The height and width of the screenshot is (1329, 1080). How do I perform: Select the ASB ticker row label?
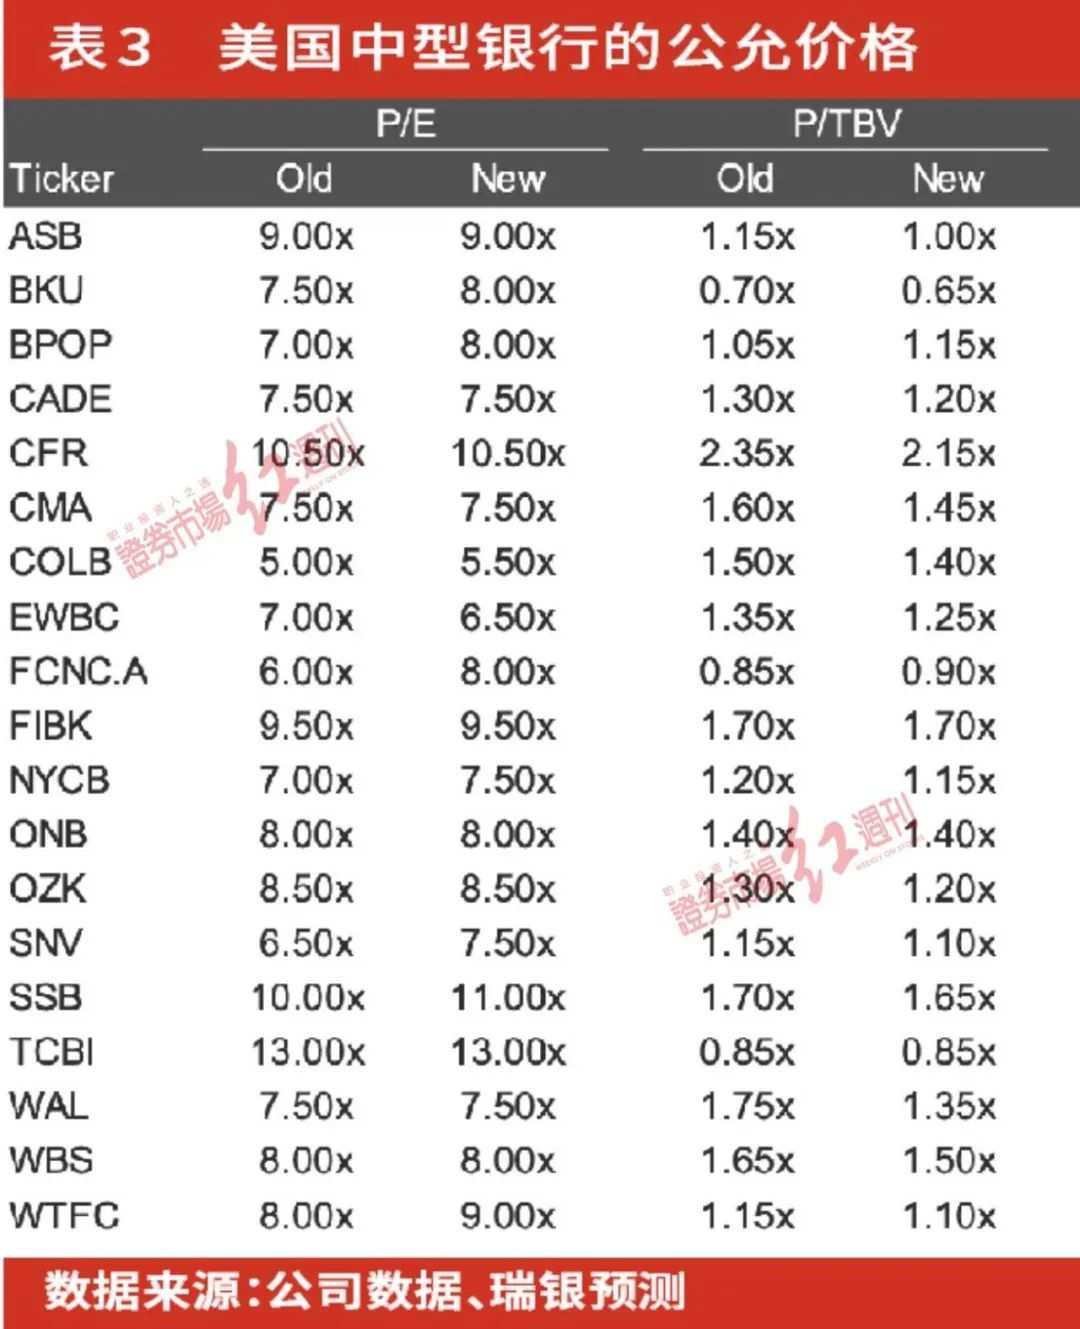(46, 237)
